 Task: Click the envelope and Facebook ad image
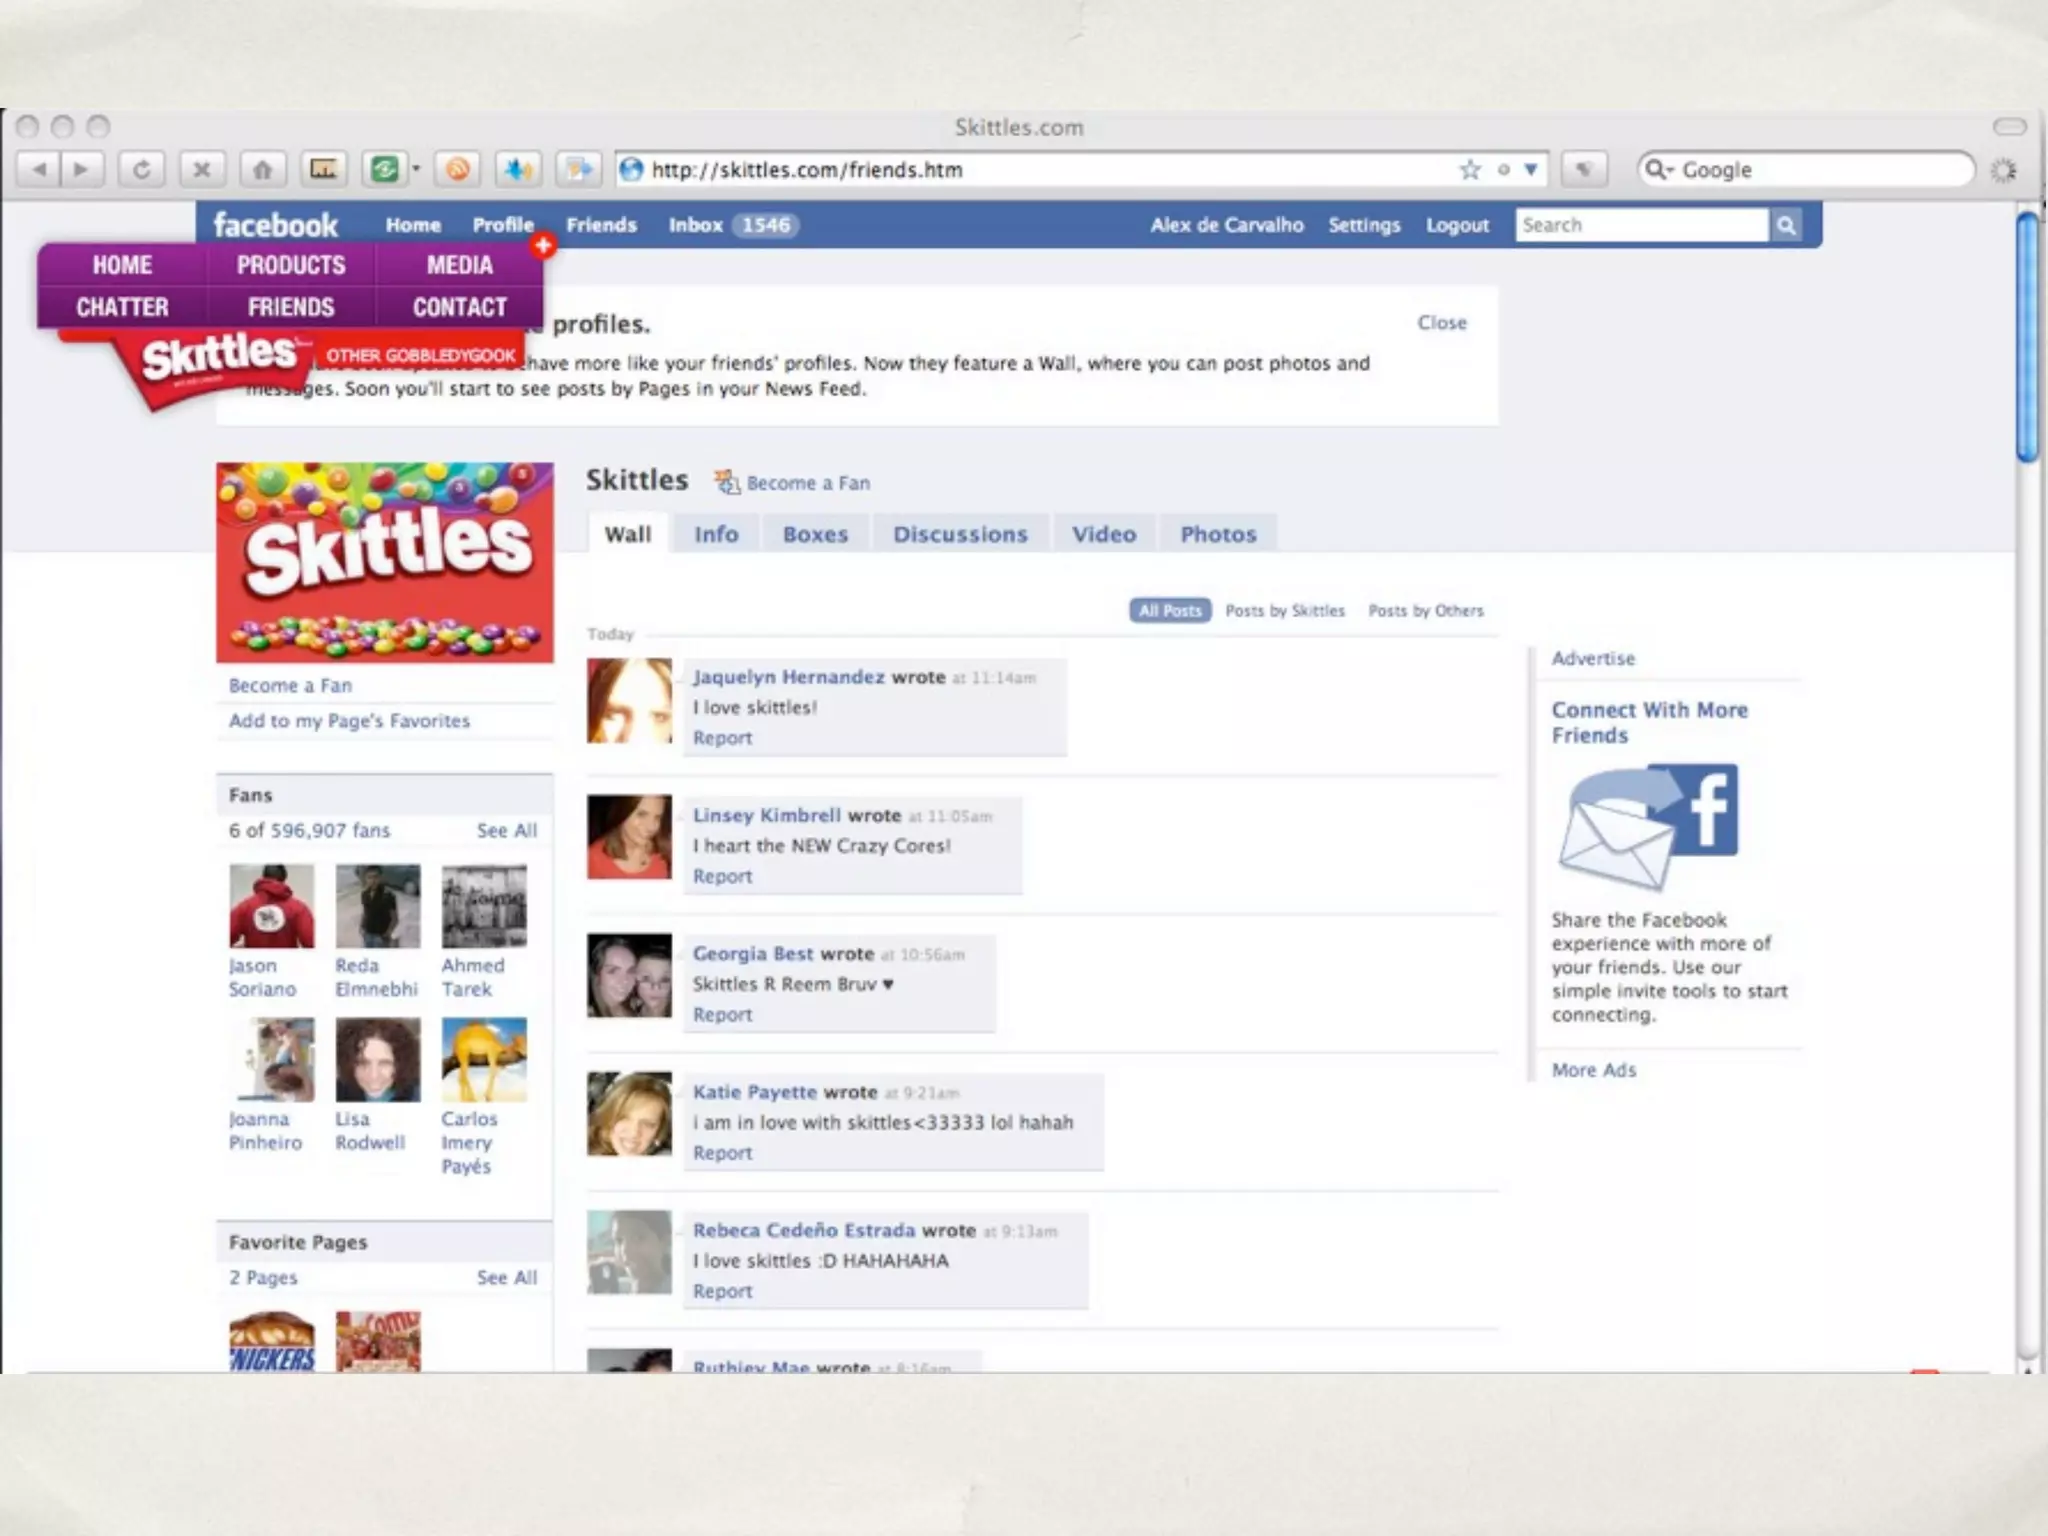tap(1648, 827)
